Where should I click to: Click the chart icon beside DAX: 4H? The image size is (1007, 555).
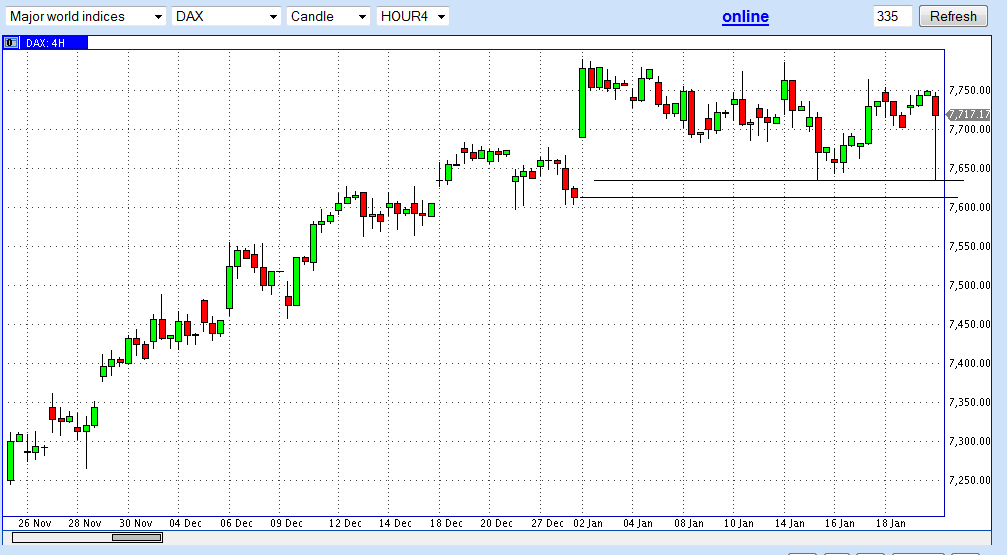11,43
